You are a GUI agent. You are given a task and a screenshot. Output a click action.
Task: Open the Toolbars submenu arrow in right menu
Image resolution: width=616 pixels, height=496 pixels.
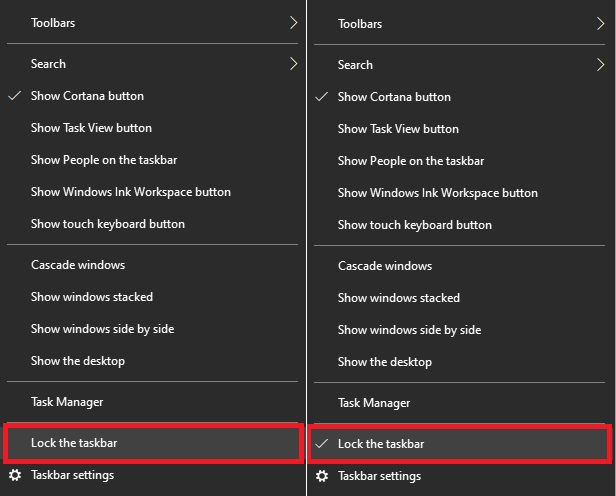click(x=600, y=23)
